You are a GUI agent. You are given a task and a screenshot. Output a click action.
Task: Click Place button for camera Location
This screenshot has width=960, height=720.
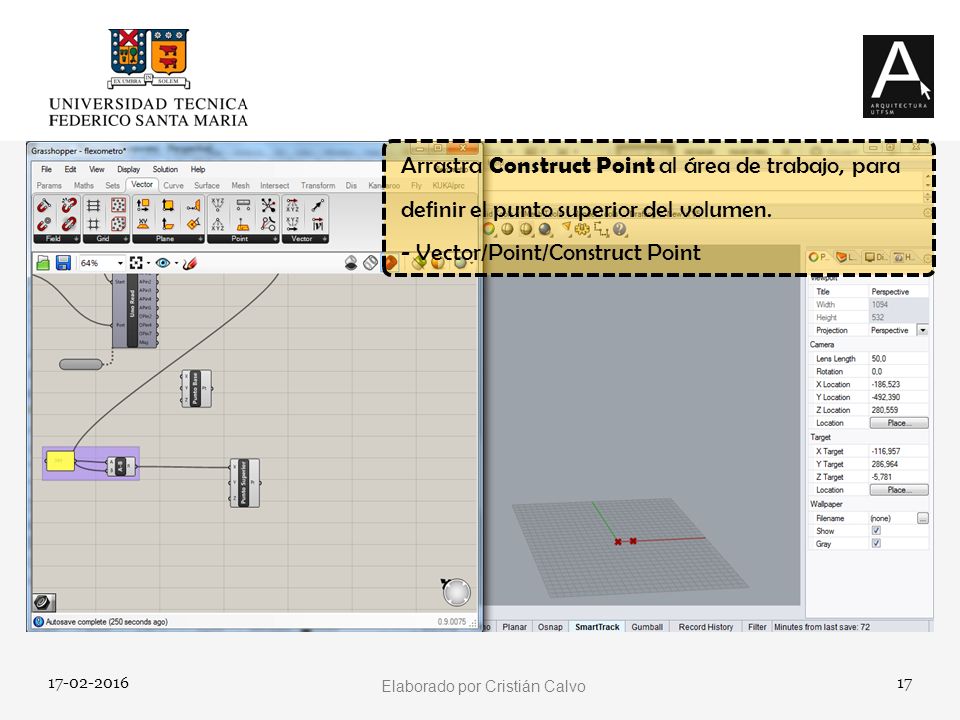[899, 423]
